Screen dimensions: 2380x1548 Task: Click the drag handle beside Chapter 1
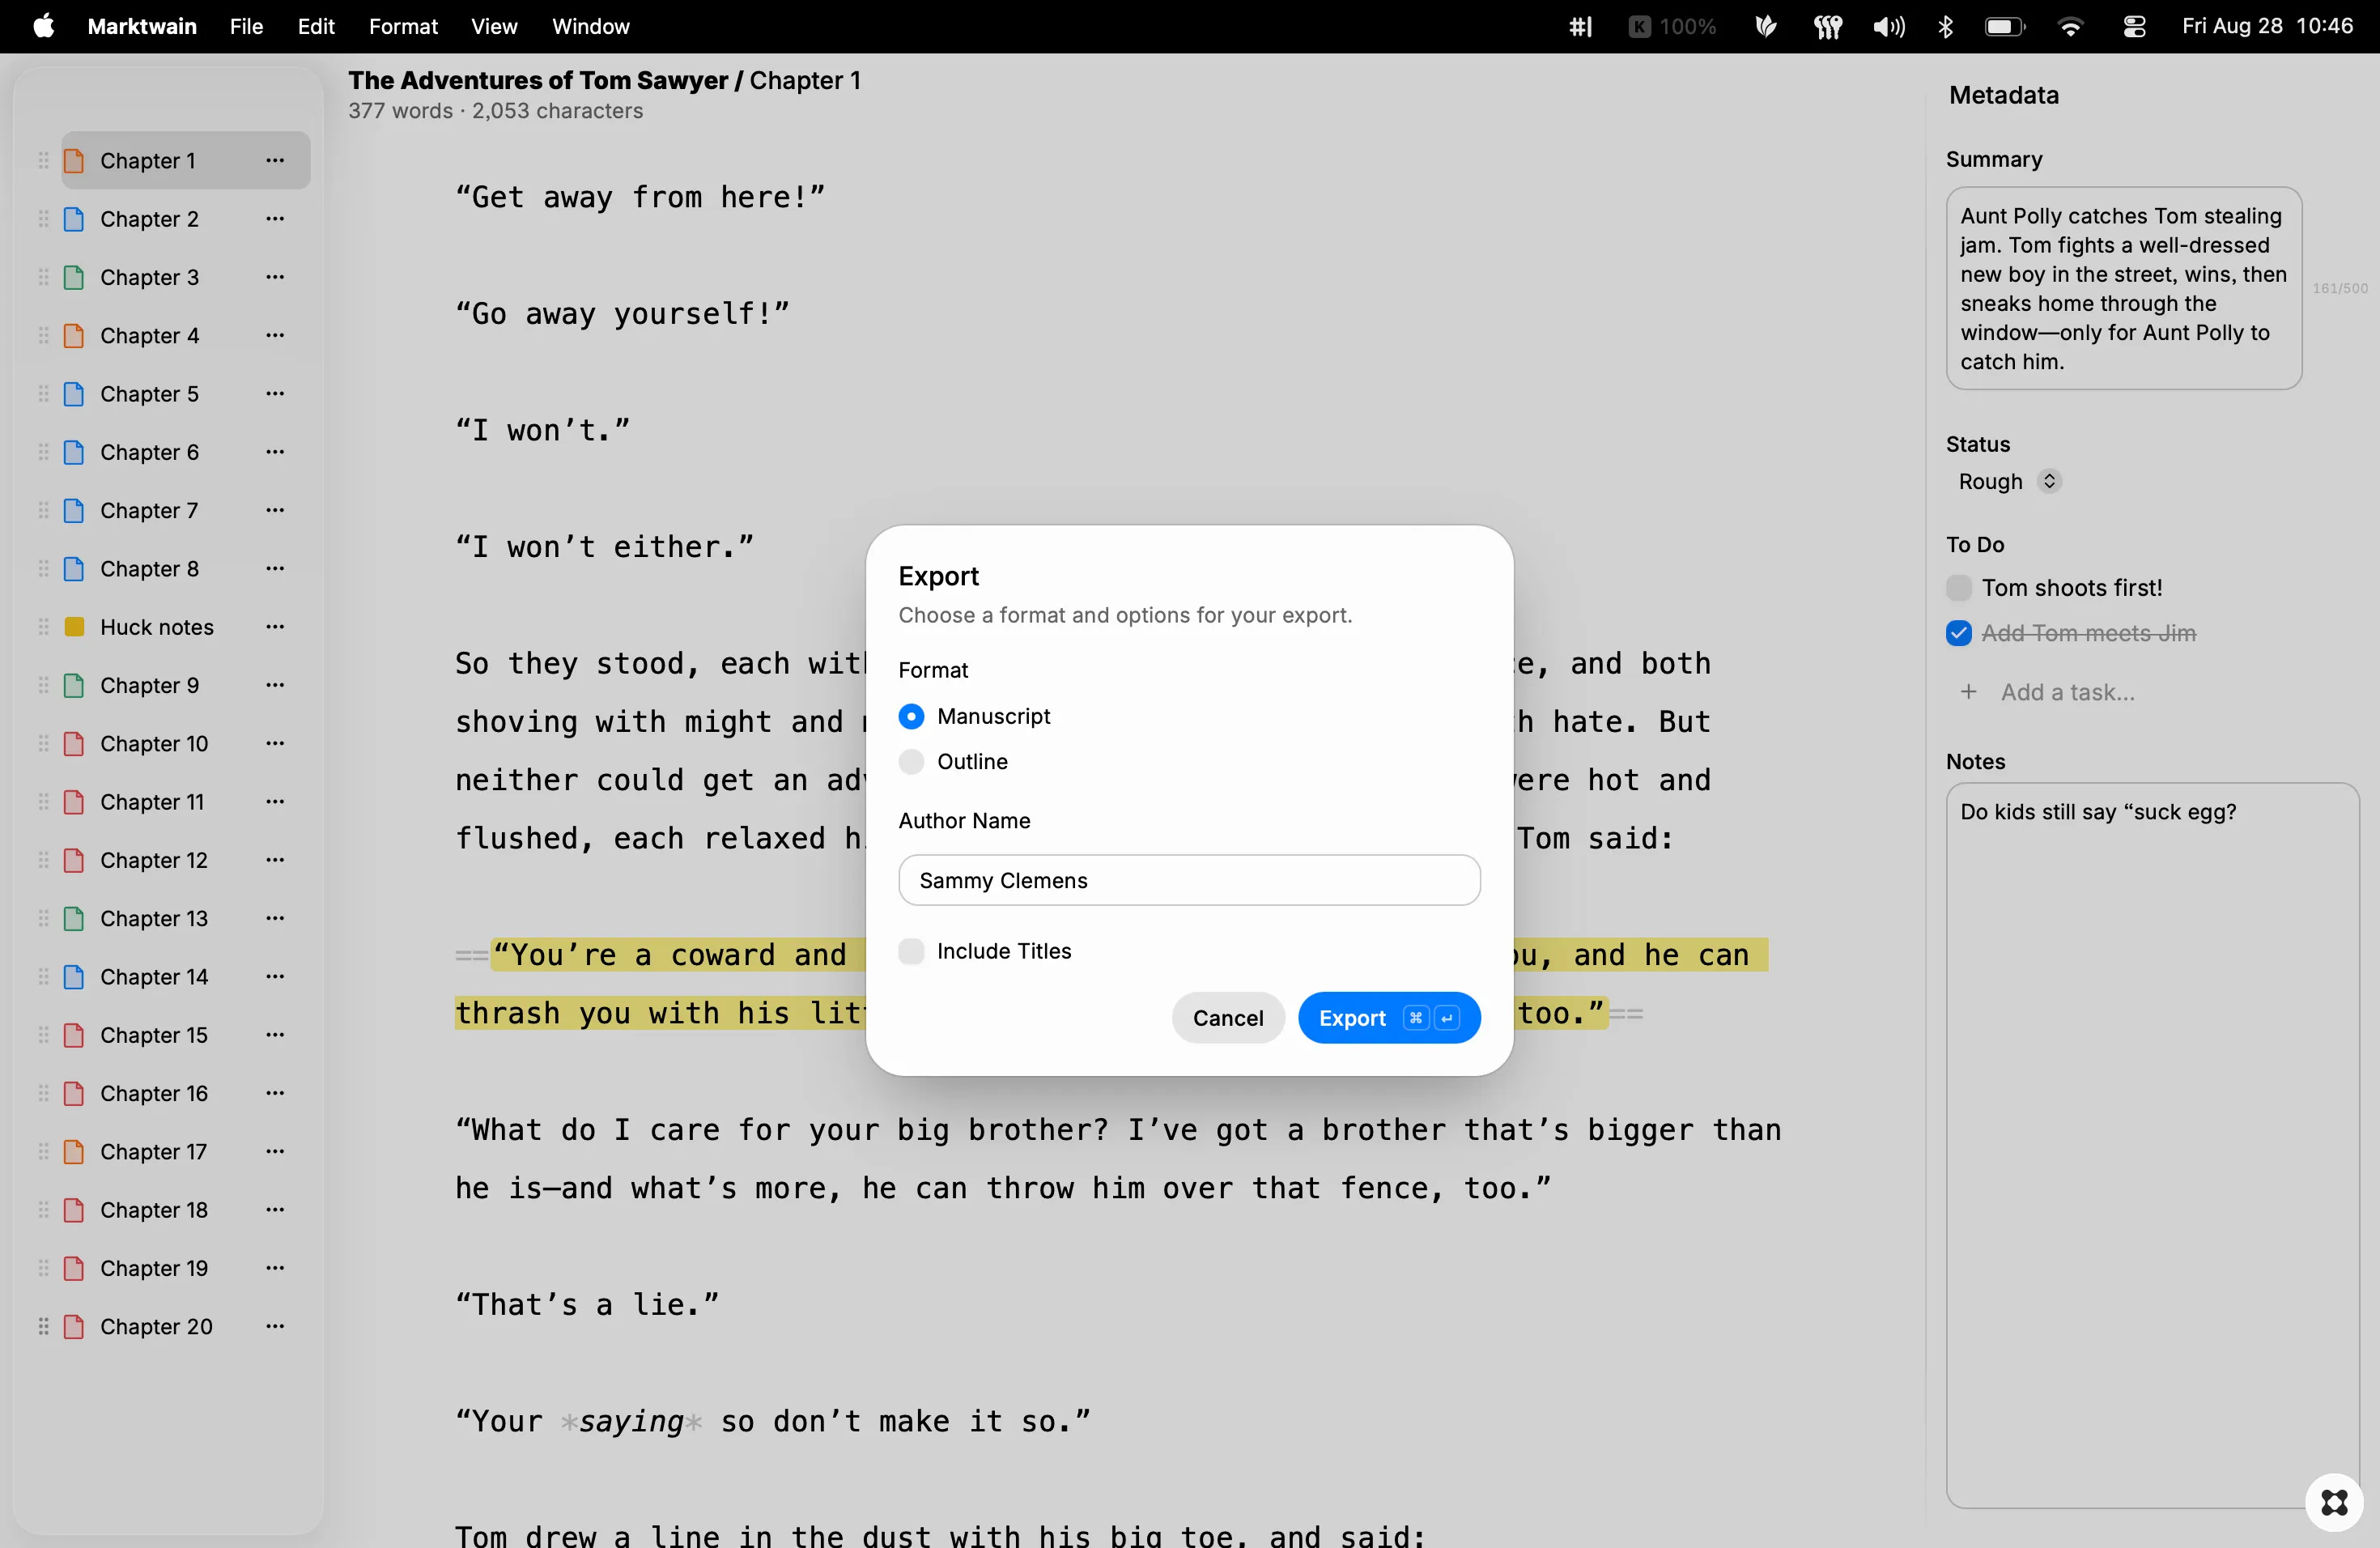[43, 161]
